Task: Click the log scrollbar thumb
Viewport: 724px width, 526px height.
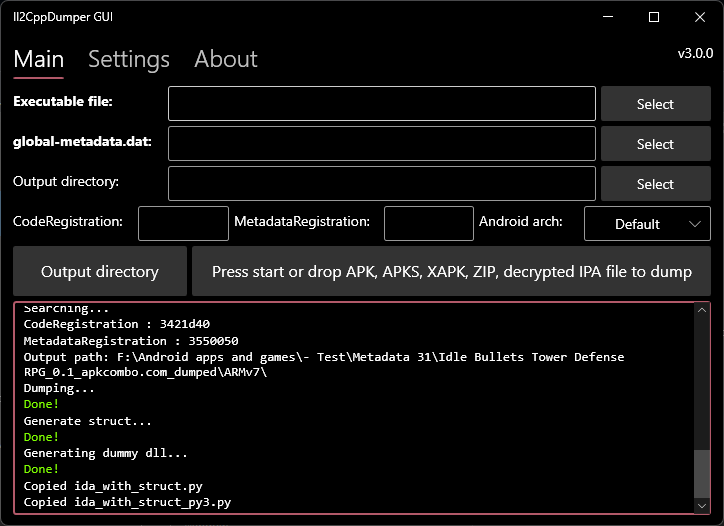Action: click(702, 474)
